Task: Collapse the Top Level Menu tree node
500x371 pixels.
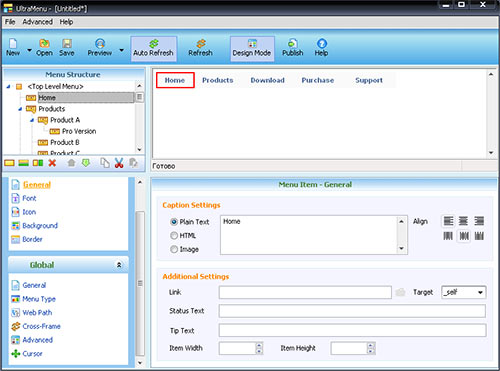Action: [x=8, y=87]
